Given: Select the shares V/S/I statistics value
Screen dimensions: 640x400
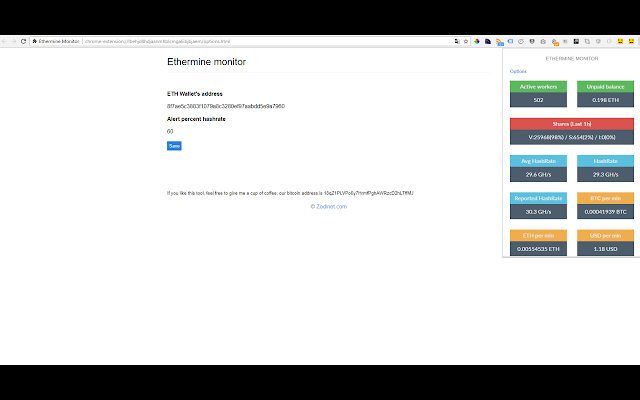Looking at the screenshot, I should tap(572, 137).
